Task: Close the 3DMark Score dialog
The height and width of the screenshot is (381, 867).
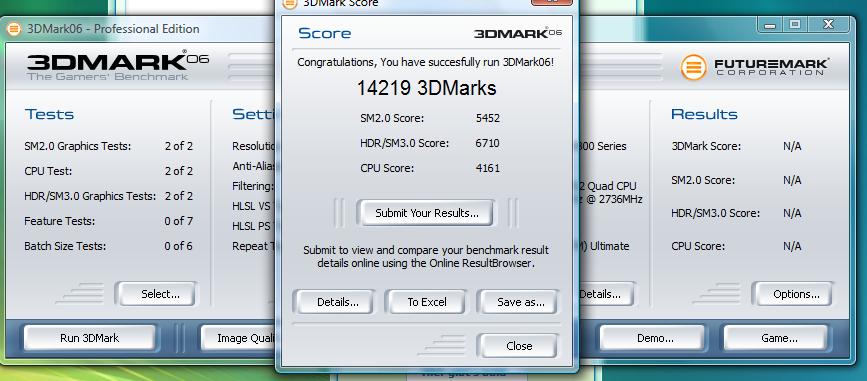Action: tap(519, 346)
